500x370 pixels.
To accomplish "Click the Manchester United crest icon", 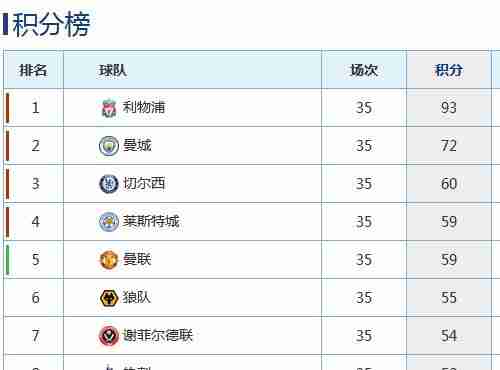I will (x=109, y=260).
